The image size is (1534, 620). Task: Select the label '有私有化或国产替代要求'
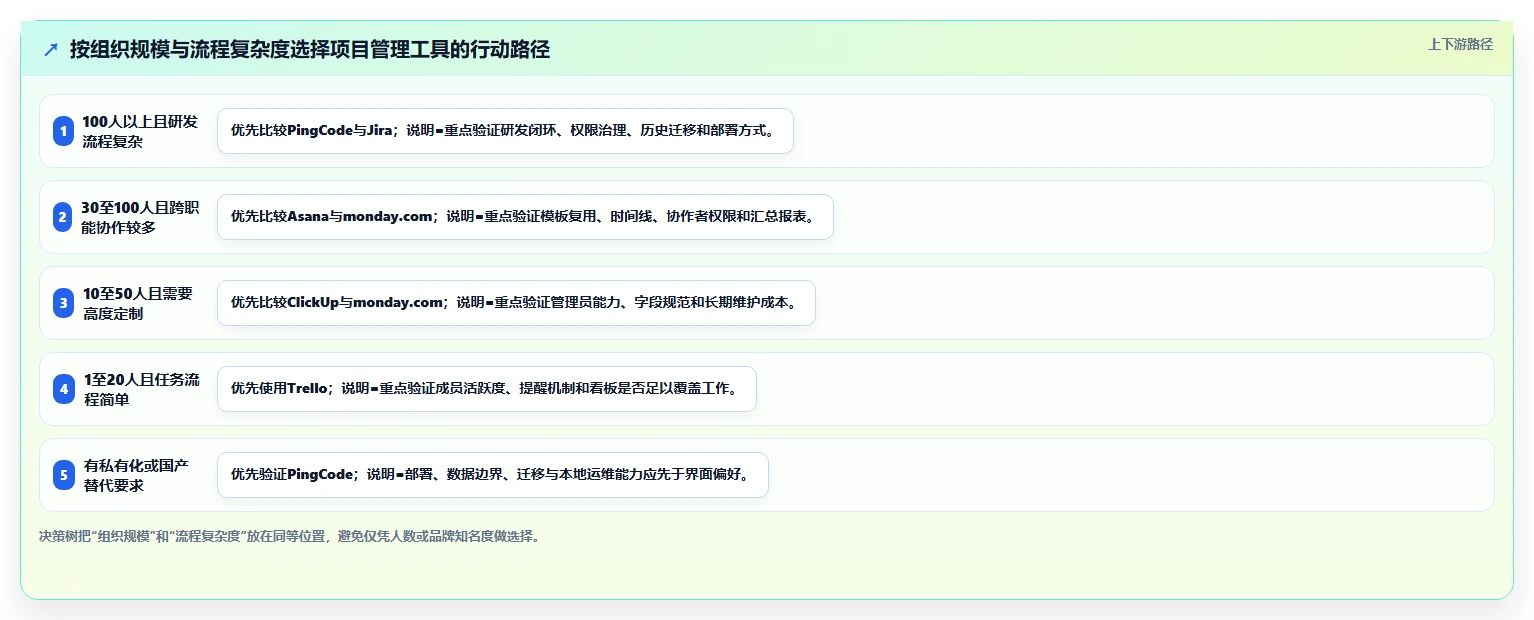[137, 475]
